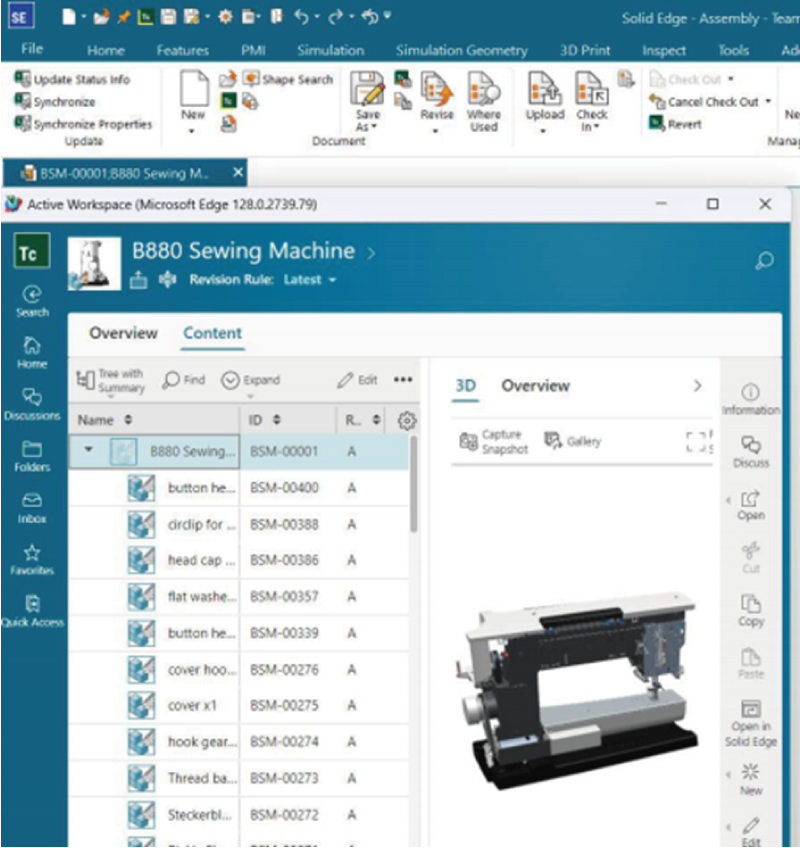
Task: Click New in right toolbar
Action: pyautogui.click(x=751, y=779)
